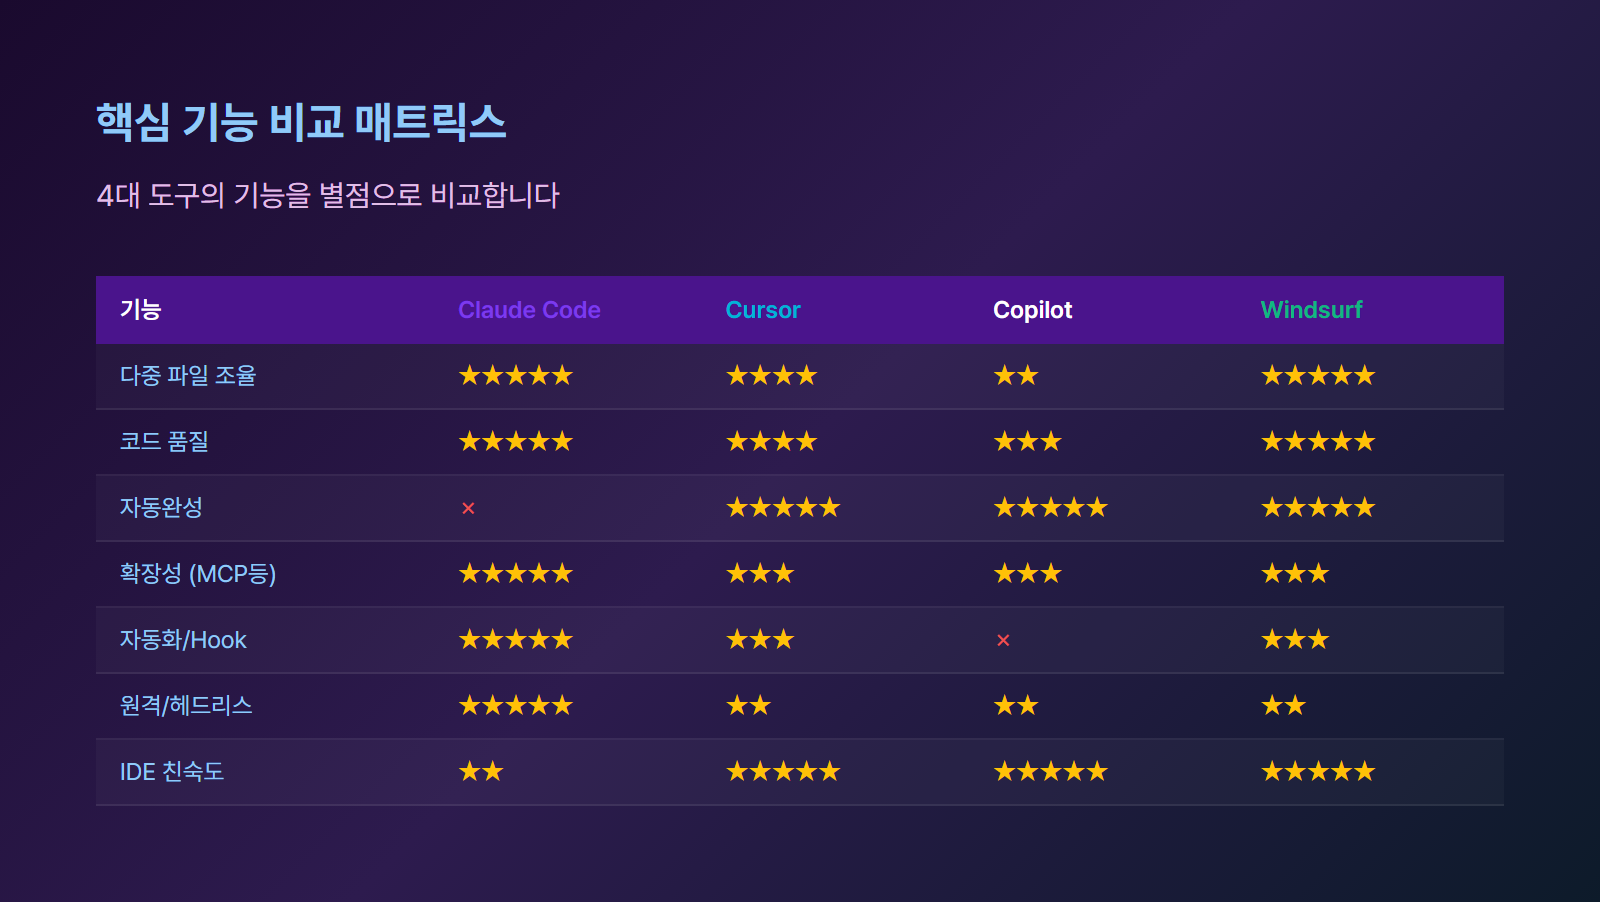
Task: Click Cursor's five stars for 자동완성
Action: [783, 508]
